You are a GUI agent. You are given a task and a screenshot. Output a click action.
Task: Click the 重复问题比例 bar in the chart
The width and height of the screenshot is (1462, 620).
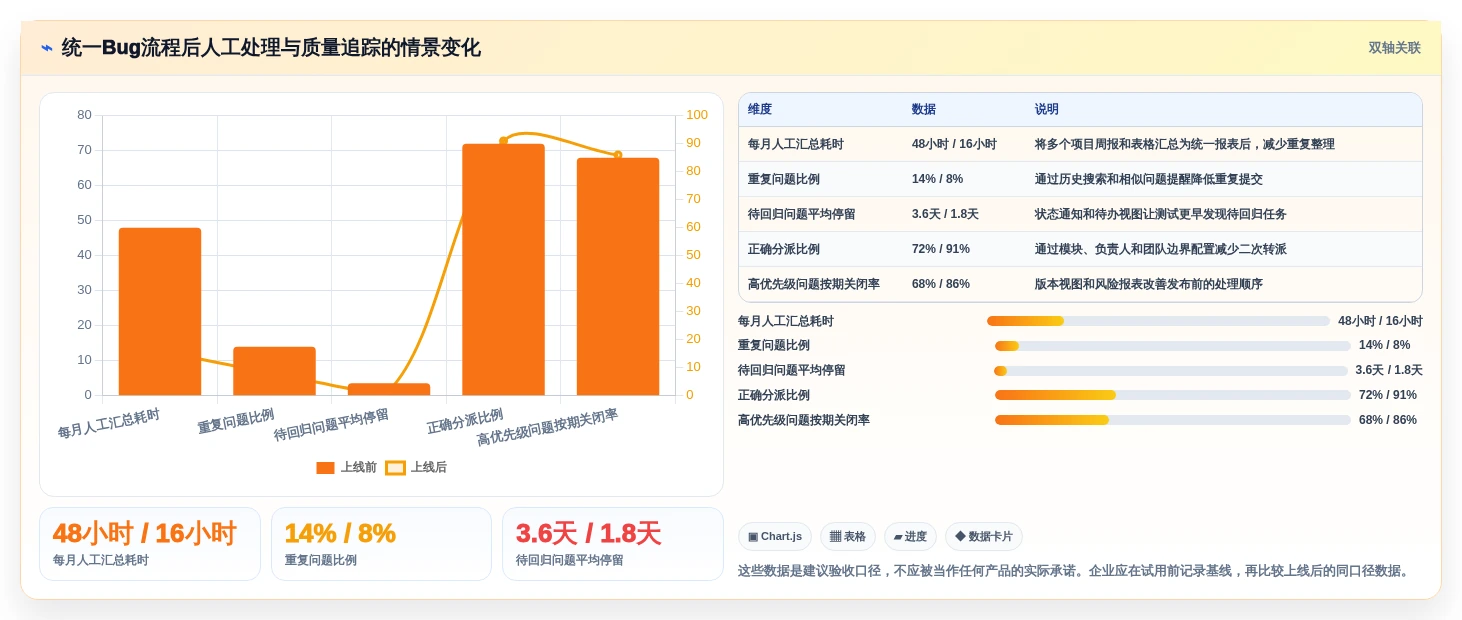point(274,371)
